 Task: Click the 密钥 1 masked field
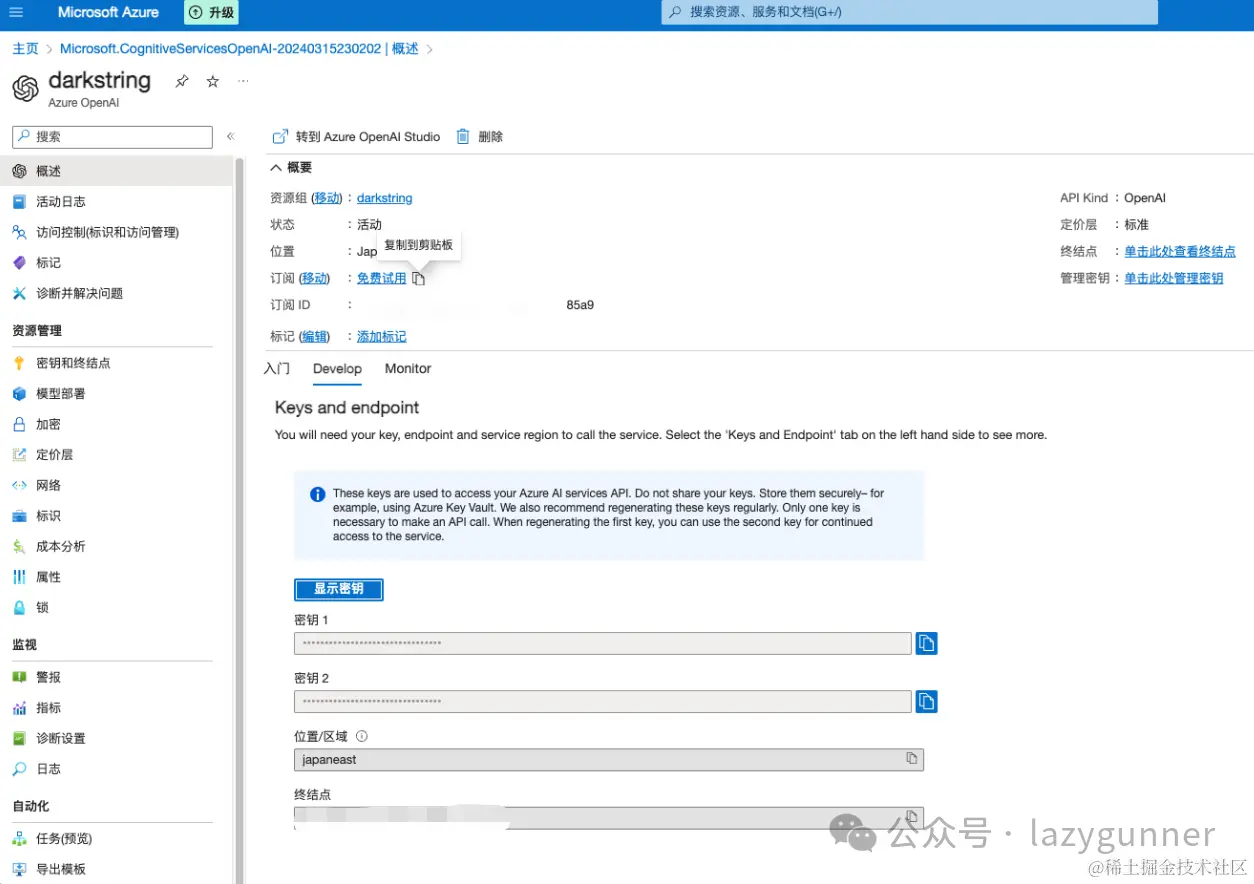603,643
